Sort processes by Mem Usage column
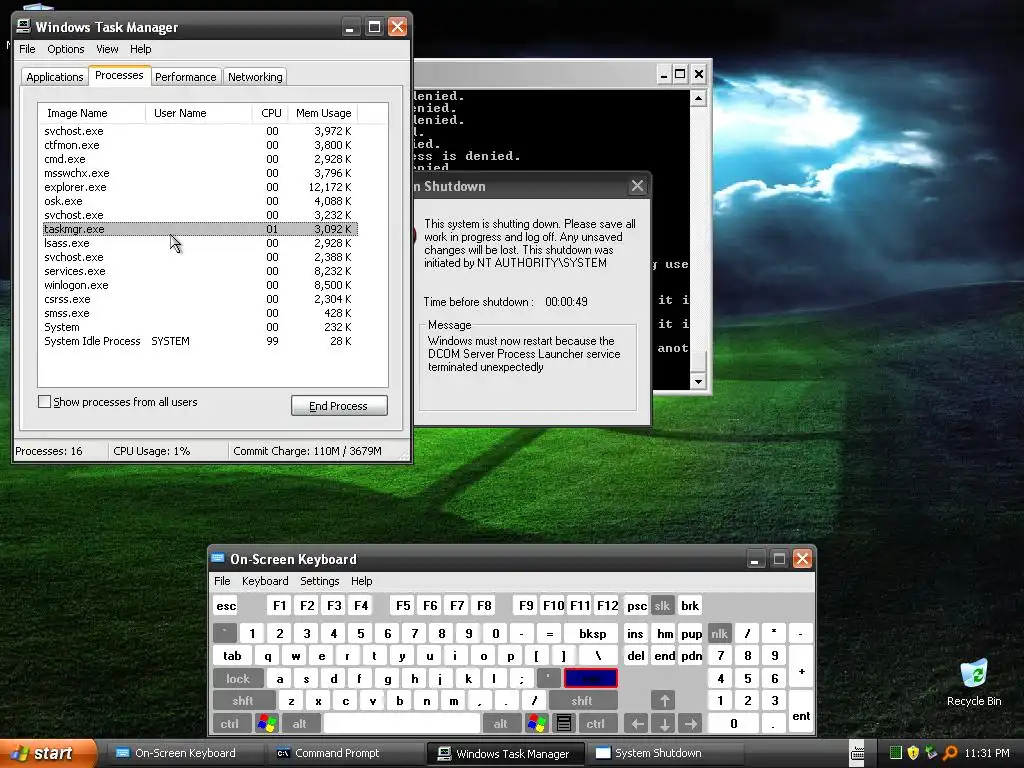 324,113
